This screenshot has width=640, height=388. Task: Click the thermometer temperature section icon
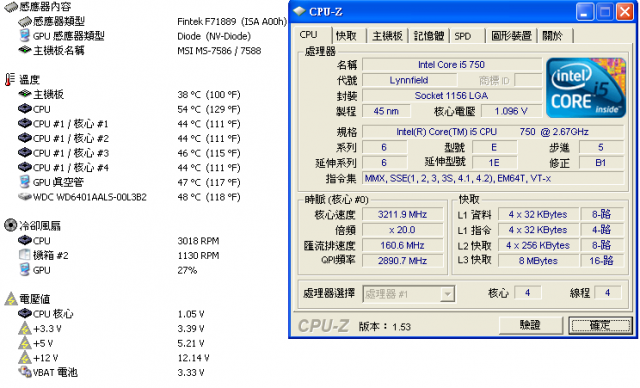(10, 79)
